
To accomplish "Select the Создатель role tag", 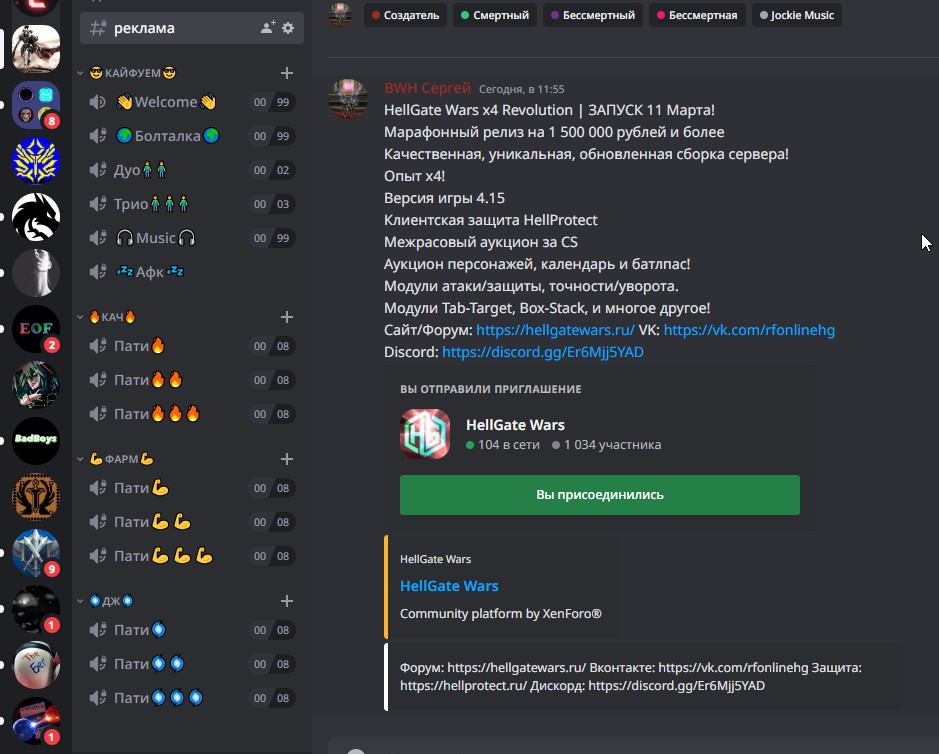I will coord(405,15).
